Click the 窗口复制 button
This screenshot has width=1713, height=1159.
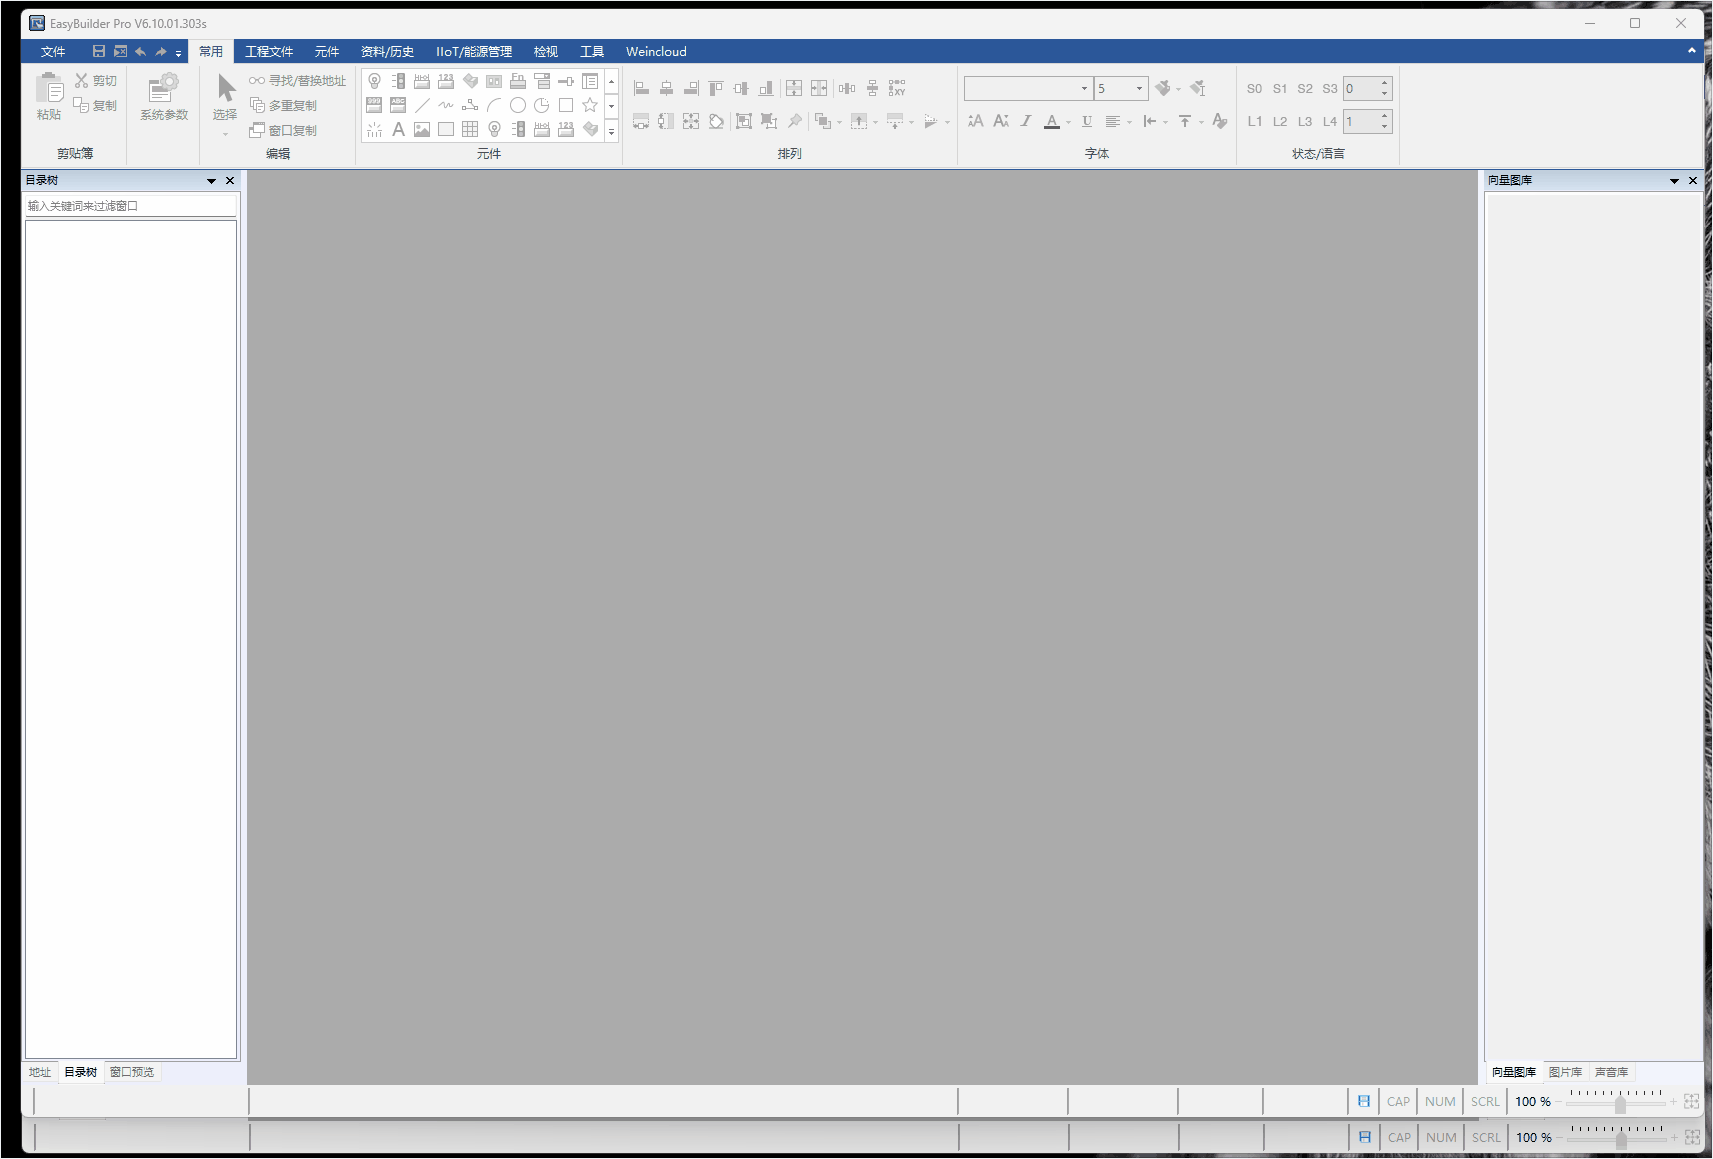coord(284,130)
